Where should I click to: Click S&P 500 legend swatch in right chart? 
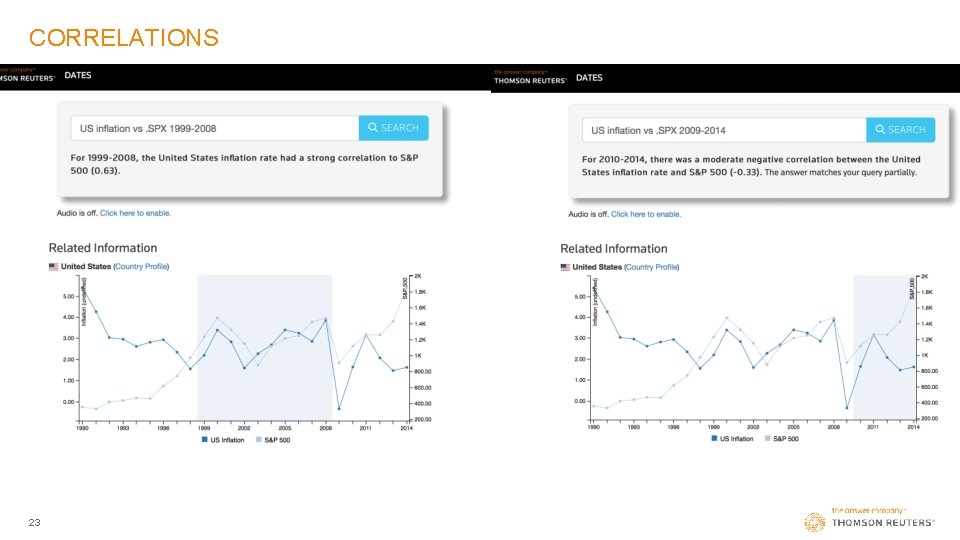[768, 438]
